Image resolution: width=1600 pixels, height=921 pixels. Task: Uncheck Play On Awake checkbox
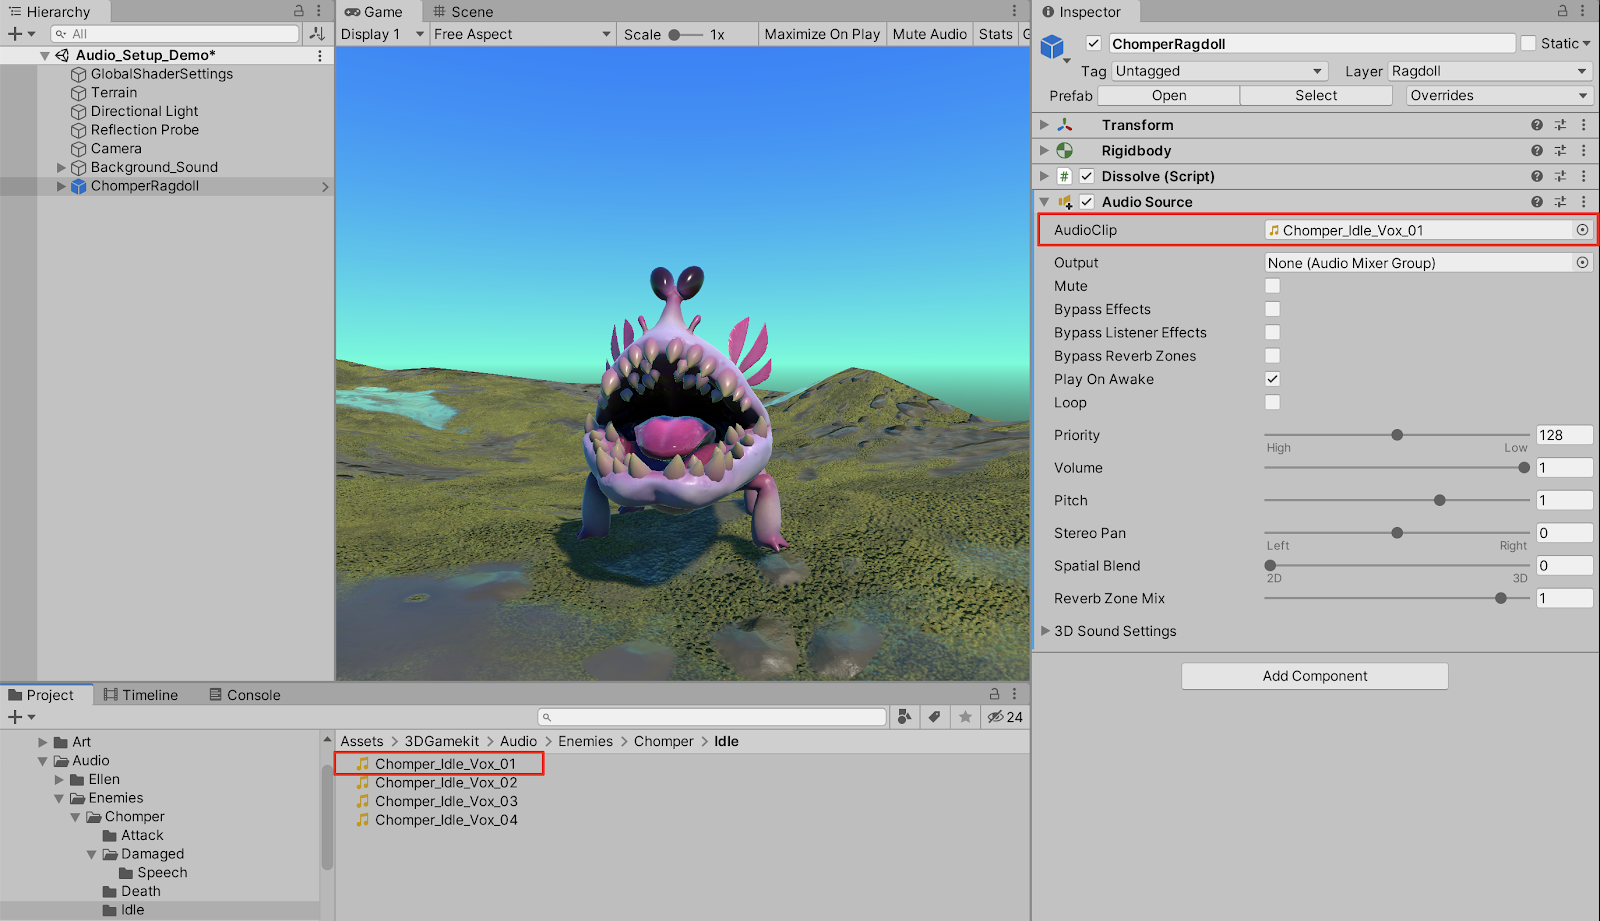pyautogui.click(x=1272, y=379)
